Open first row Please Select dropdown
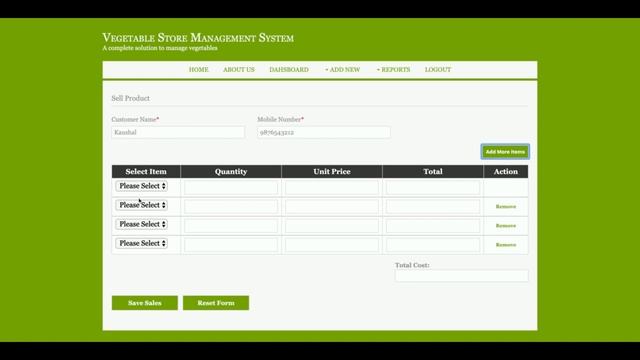 click(x=142, y=186)
